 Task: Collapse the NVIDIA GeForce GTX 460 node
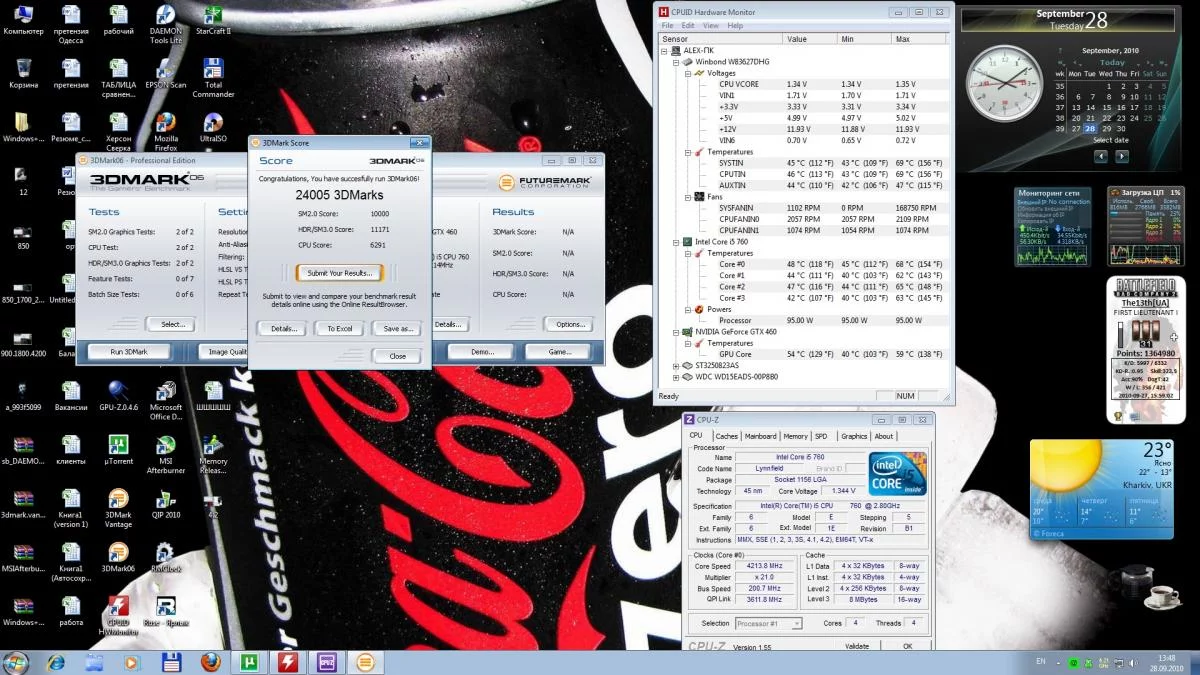(675, 332)
